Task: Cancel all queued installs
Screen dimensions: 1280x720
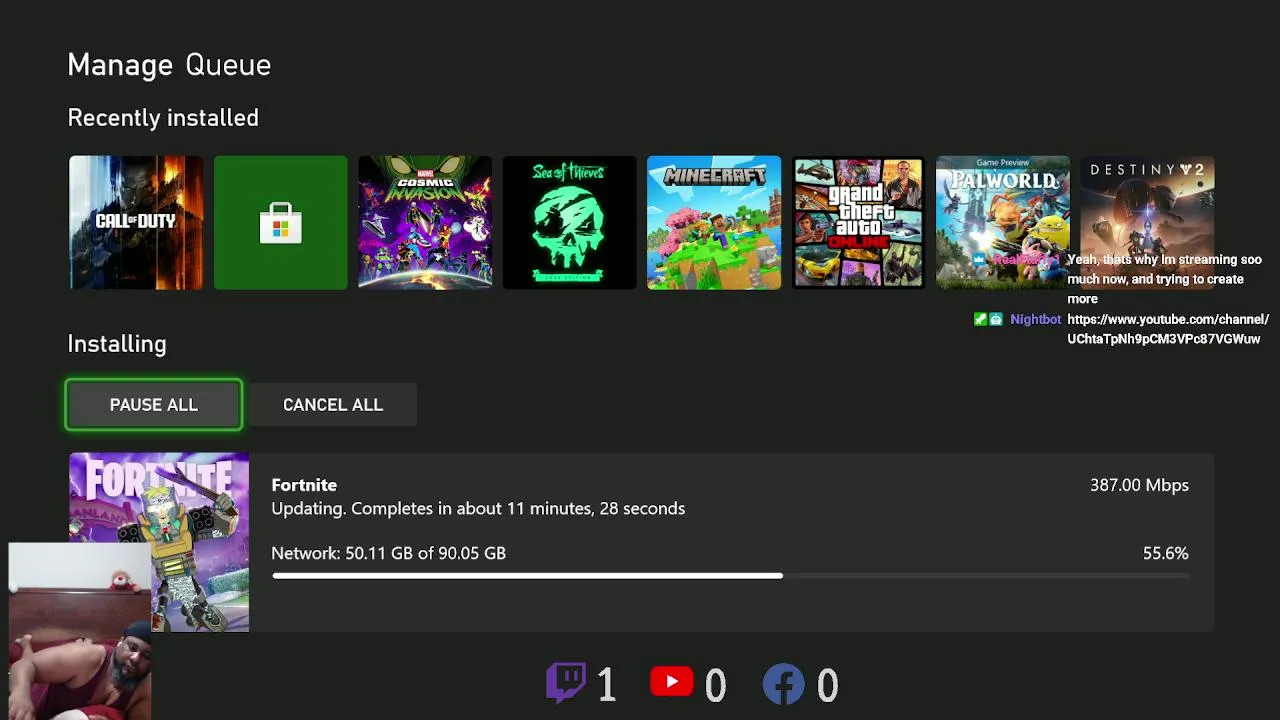Action: pyautogui.click(x=333, y=405)
